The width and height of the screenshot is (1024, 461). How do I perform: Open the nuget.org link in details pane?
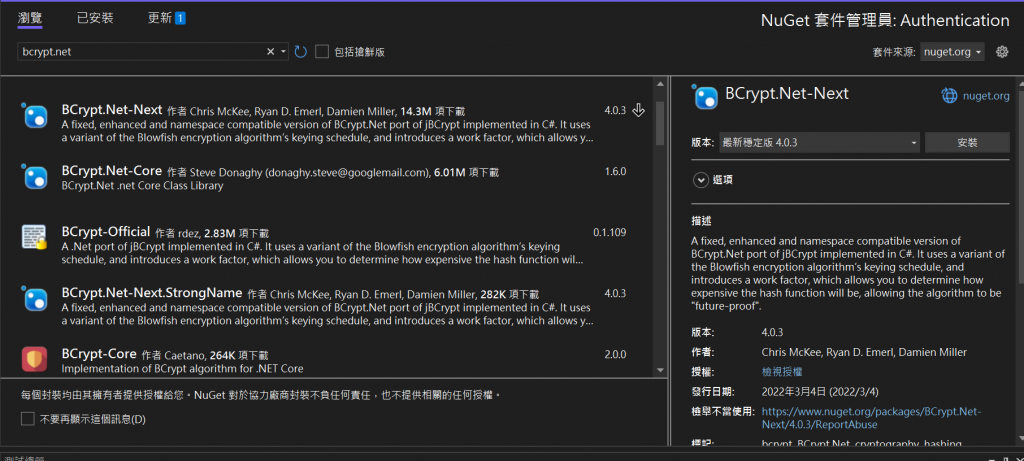985,96
